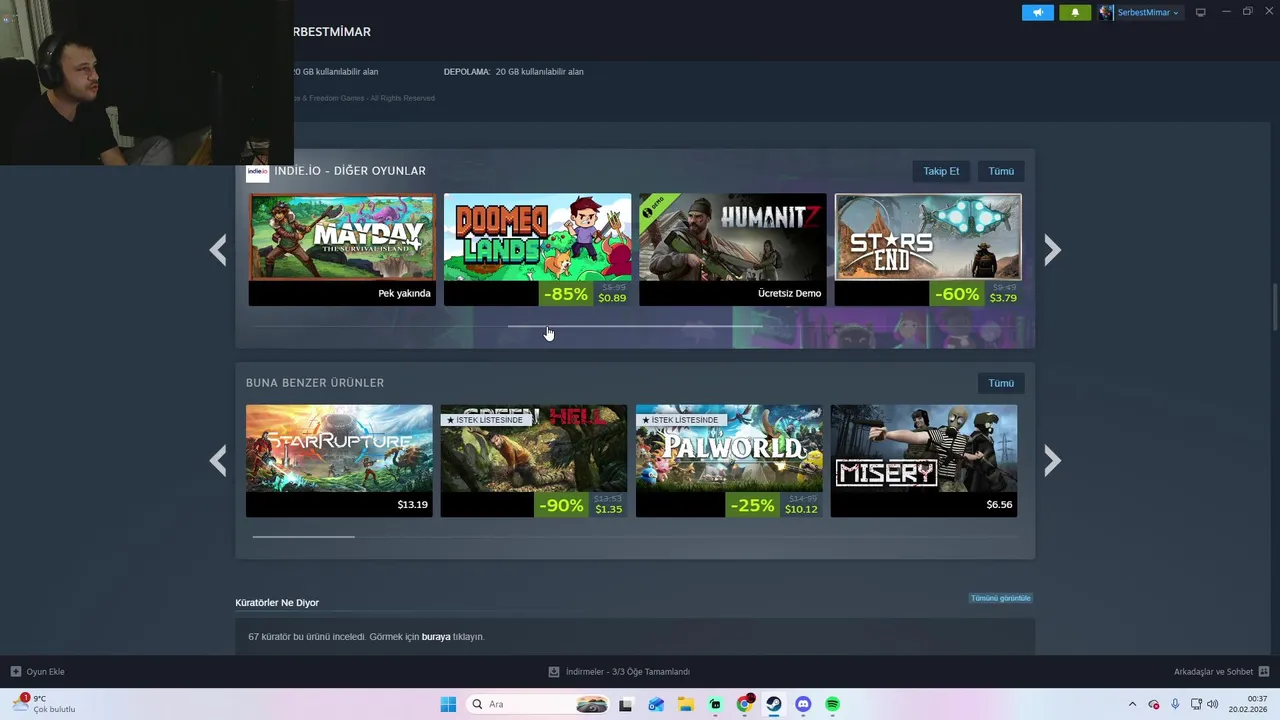1280x720 pixels.
Task: Click the Takip Et follow button
Action: coord(941,171)
